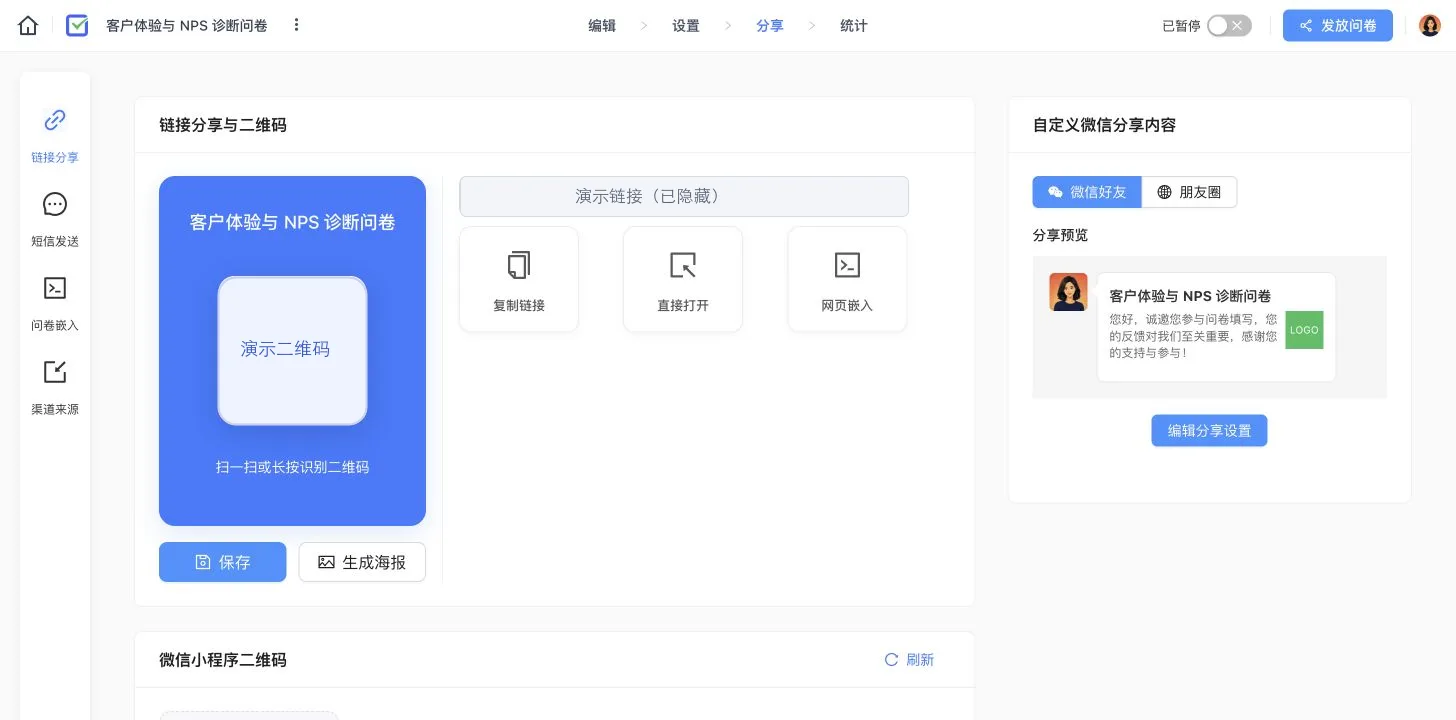Select the 微信好友 tab
This screenshot has width=1456, height=720.
pos(1087,192)
